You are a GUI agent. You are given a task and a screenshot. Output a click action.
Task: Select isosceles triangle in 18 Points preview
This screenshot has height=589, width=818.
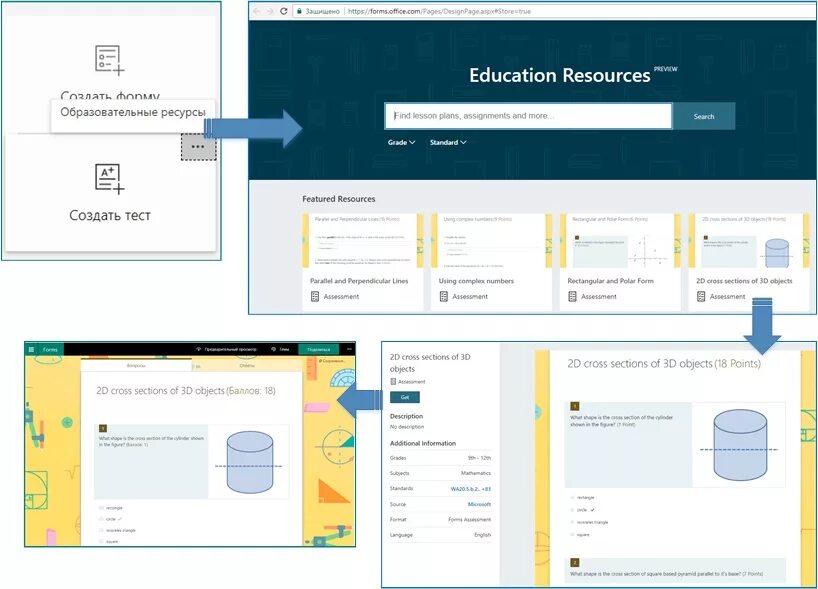[572, 522]
